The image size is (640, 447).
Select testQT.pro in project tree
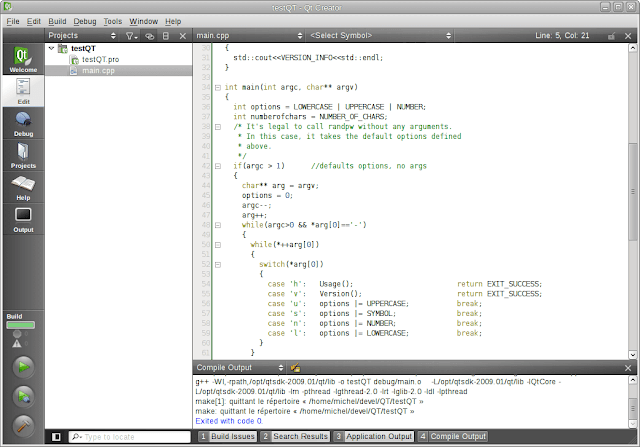pos(118,60)
